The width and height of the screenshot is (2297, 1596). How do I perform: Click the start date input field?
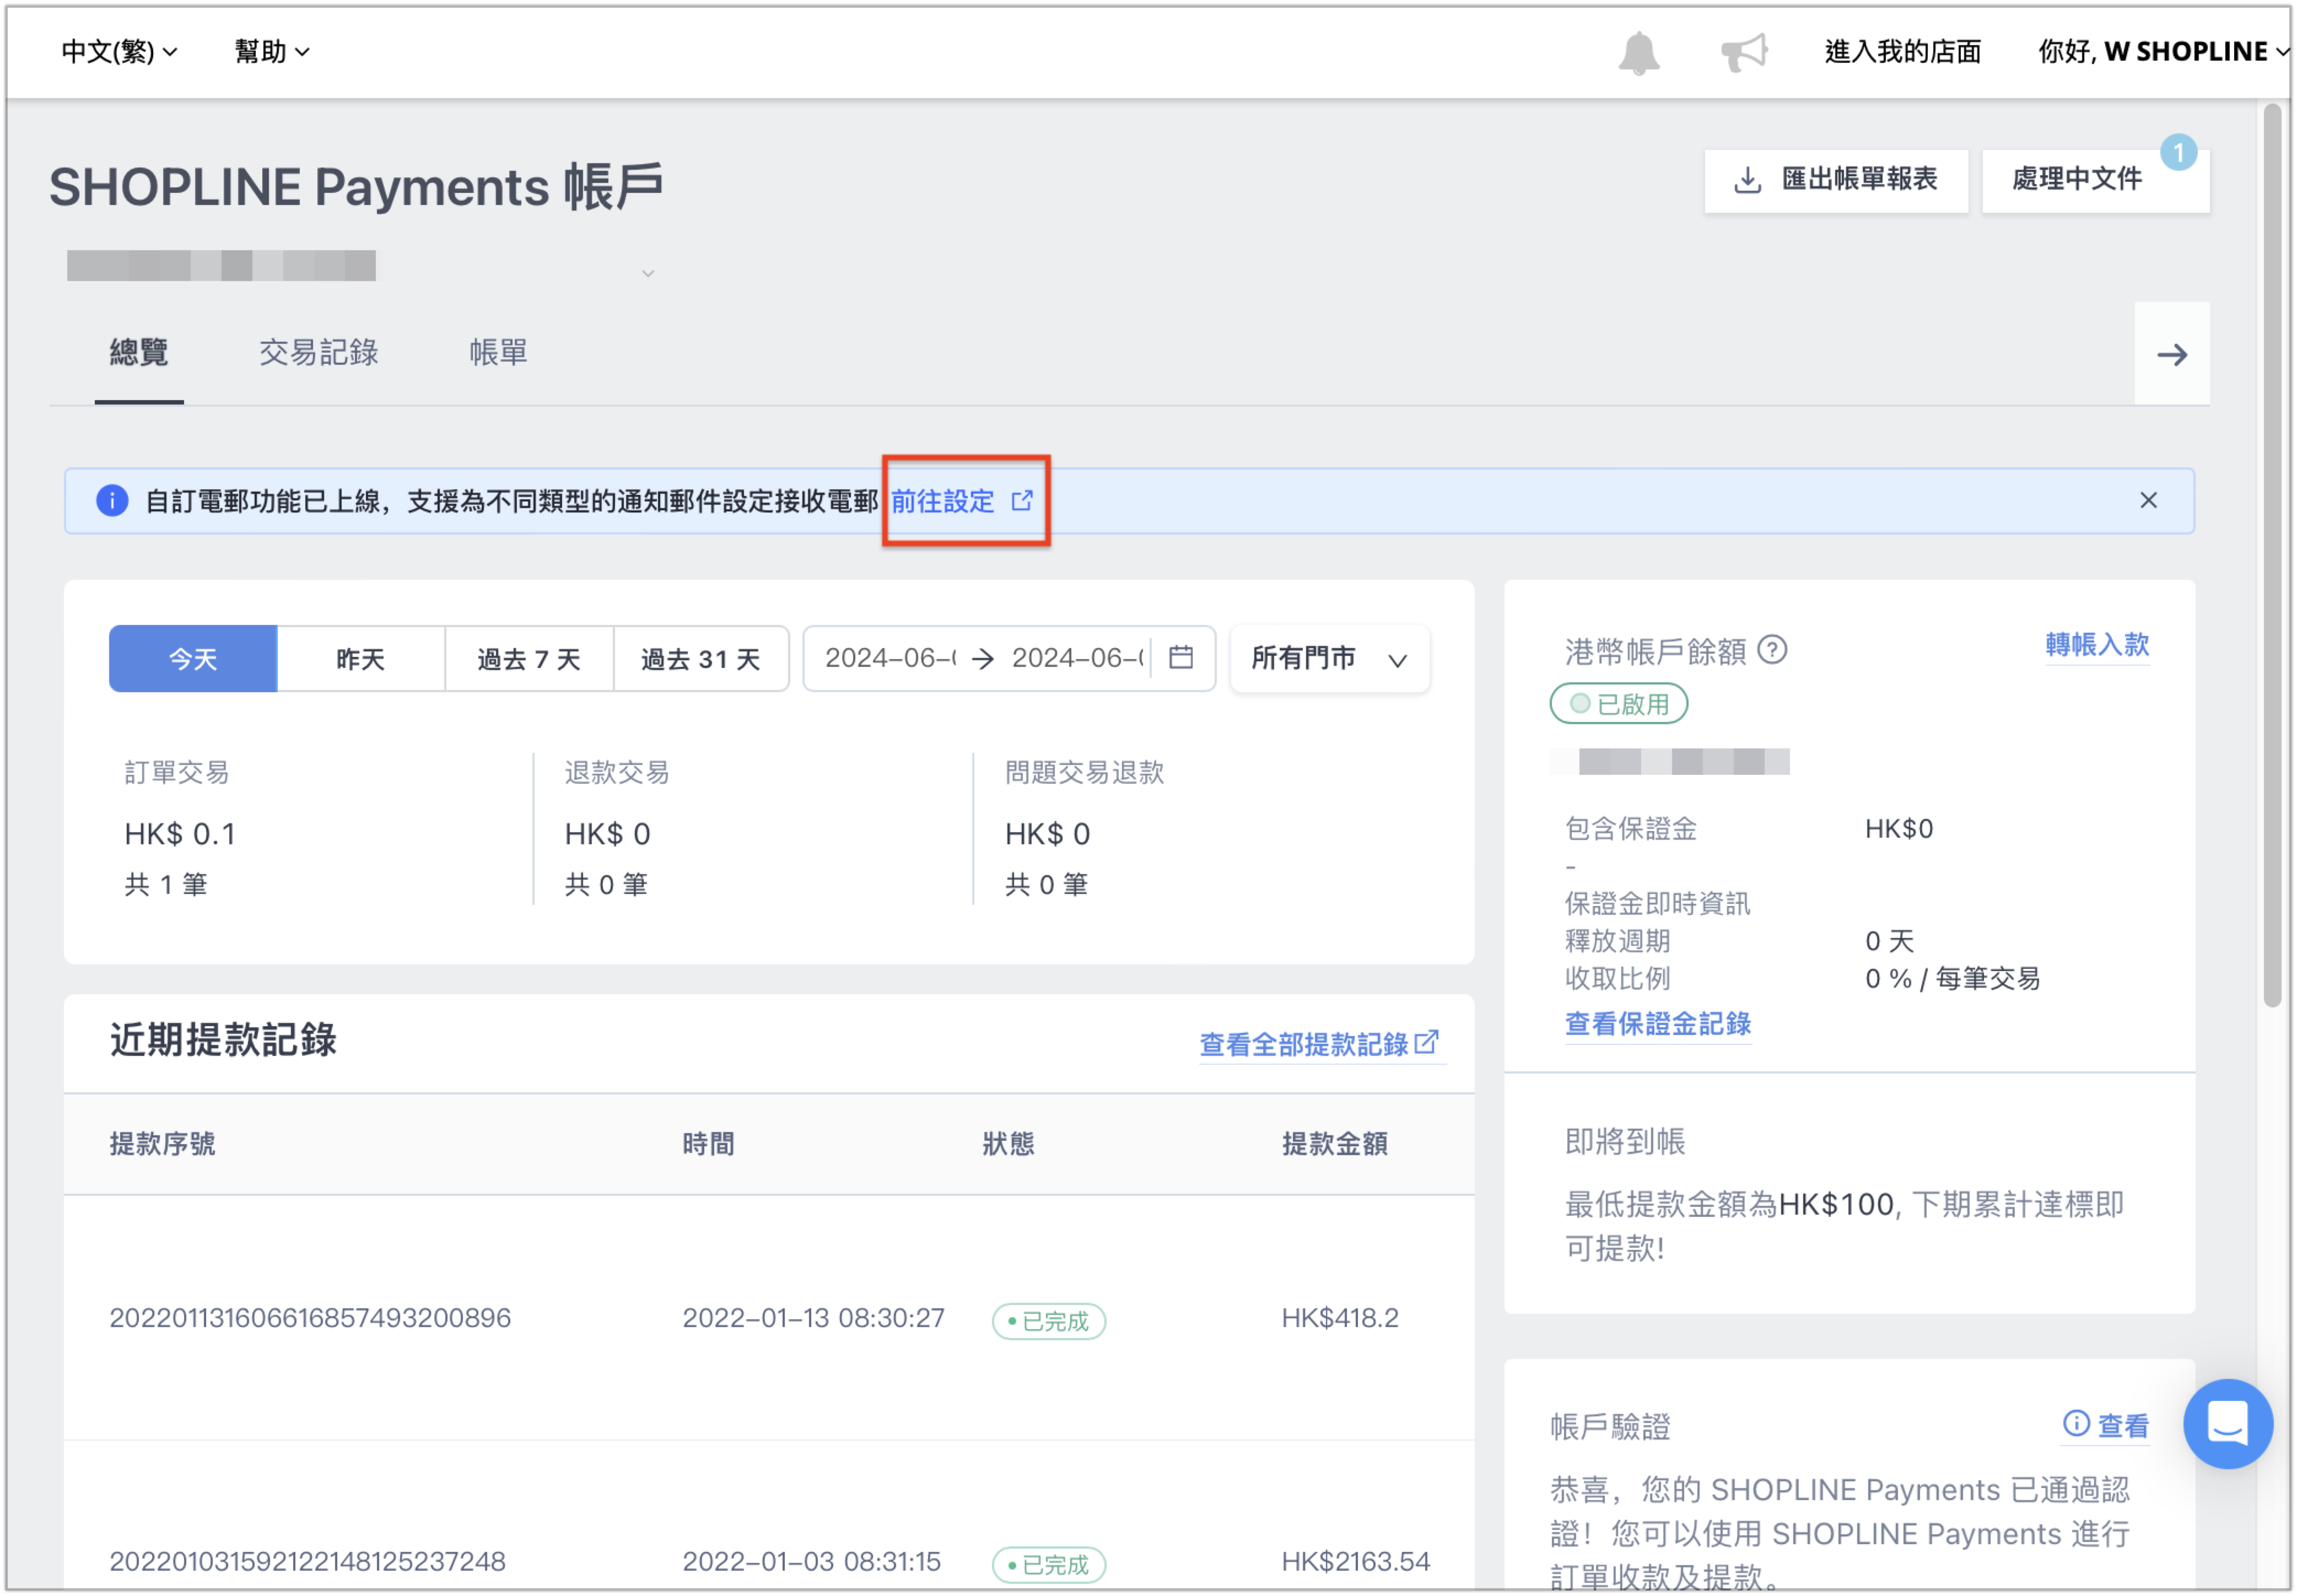pos(889,657)
